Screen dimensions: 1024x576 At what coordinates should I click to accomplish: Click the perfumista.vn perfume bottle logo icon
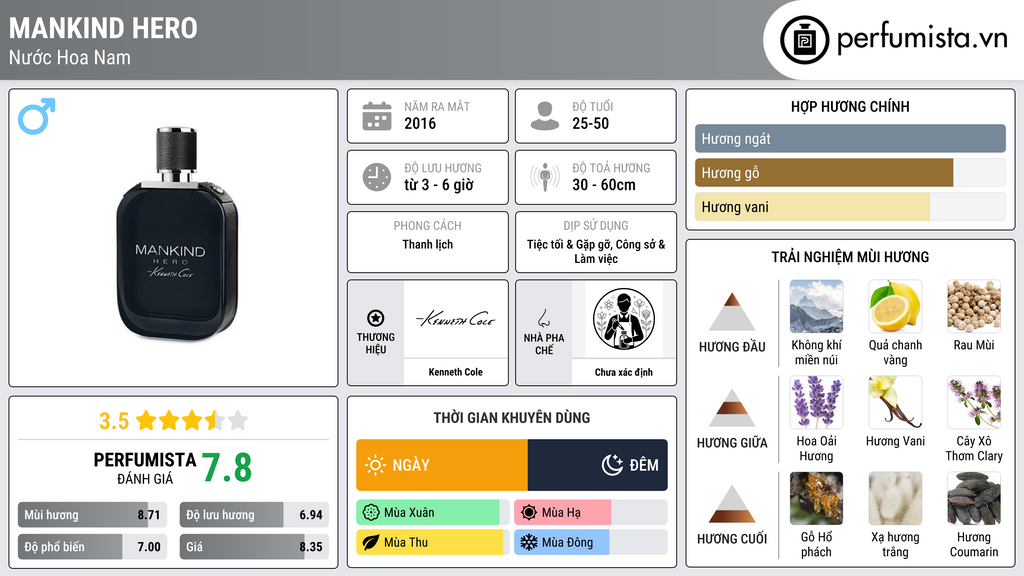click(804, 40)
